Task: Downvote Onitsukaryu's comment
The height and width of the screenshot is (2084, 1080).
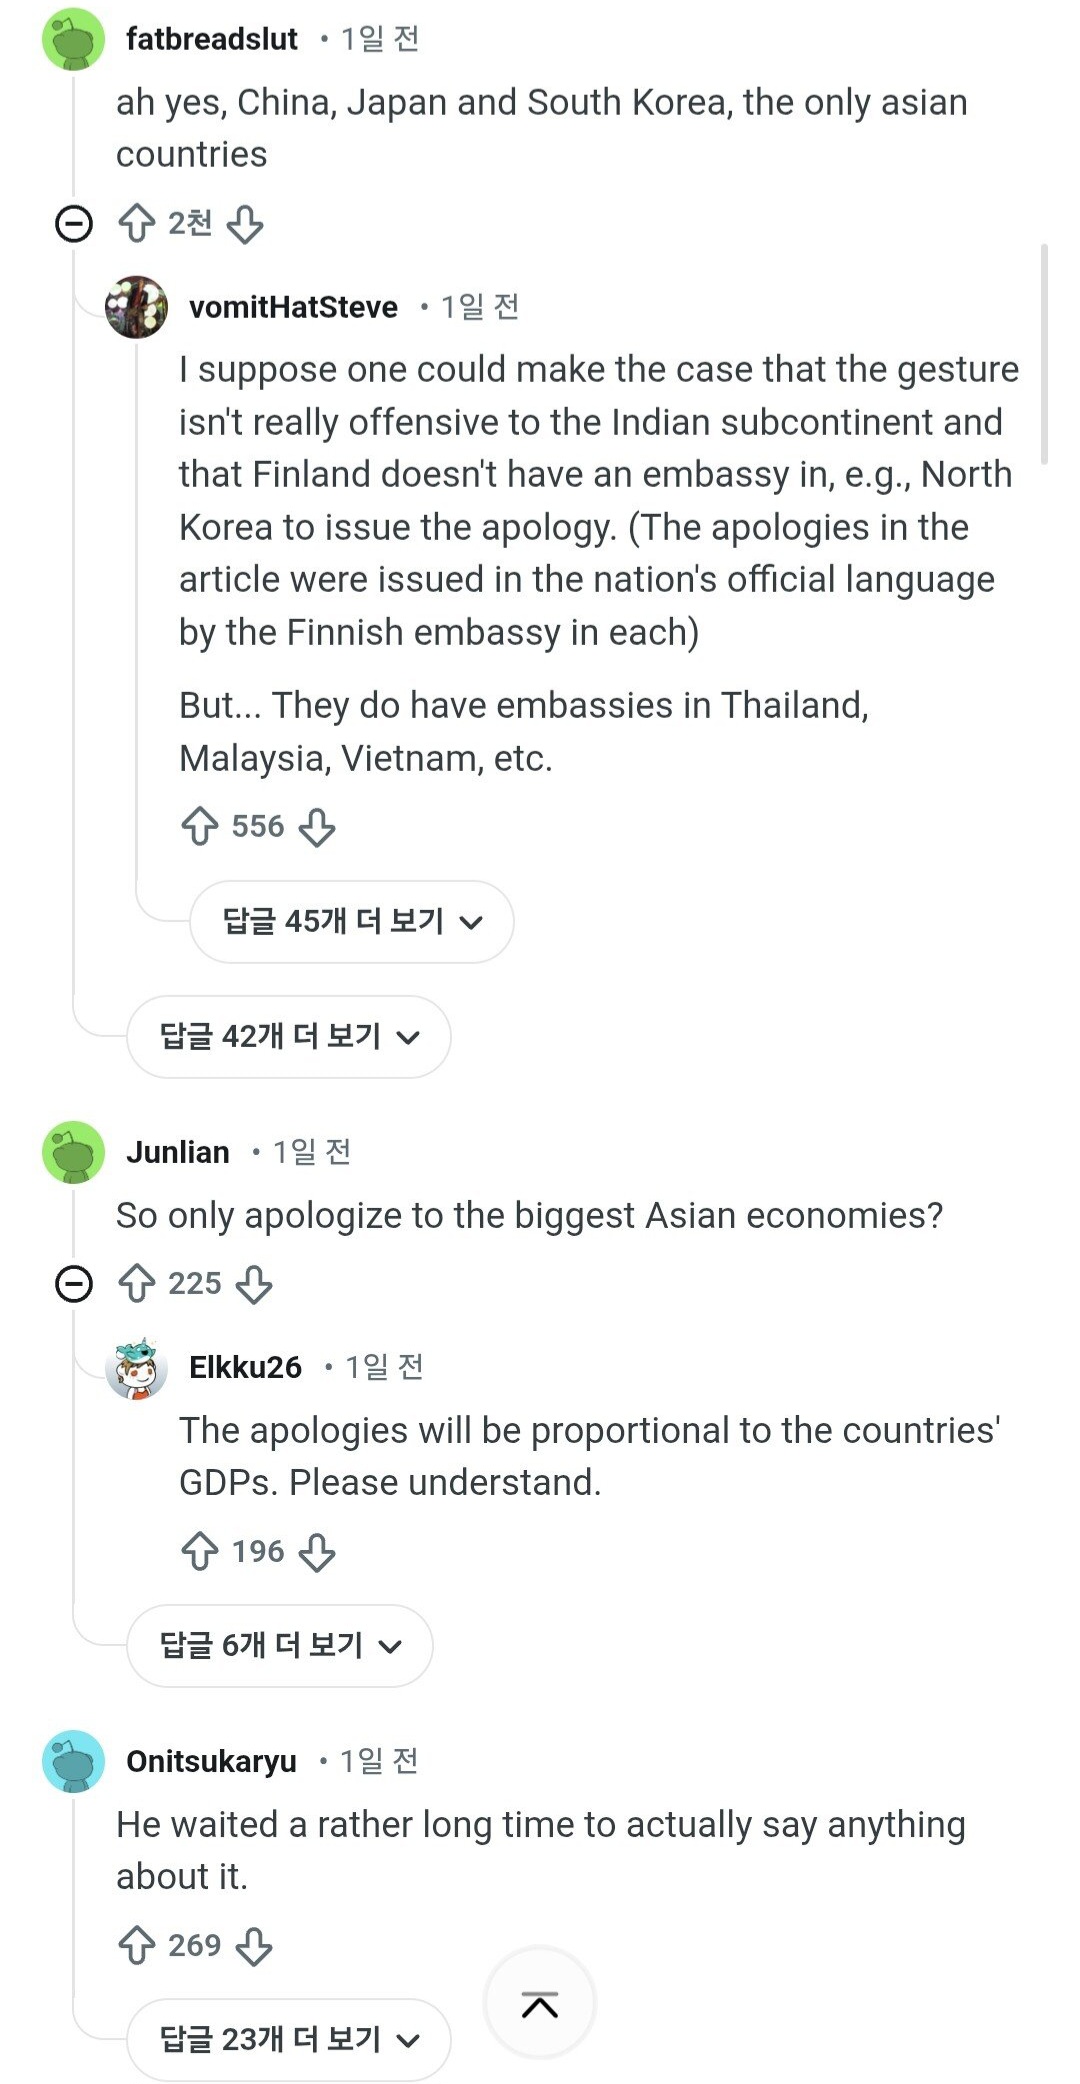Action: (x=254, y=1946)
